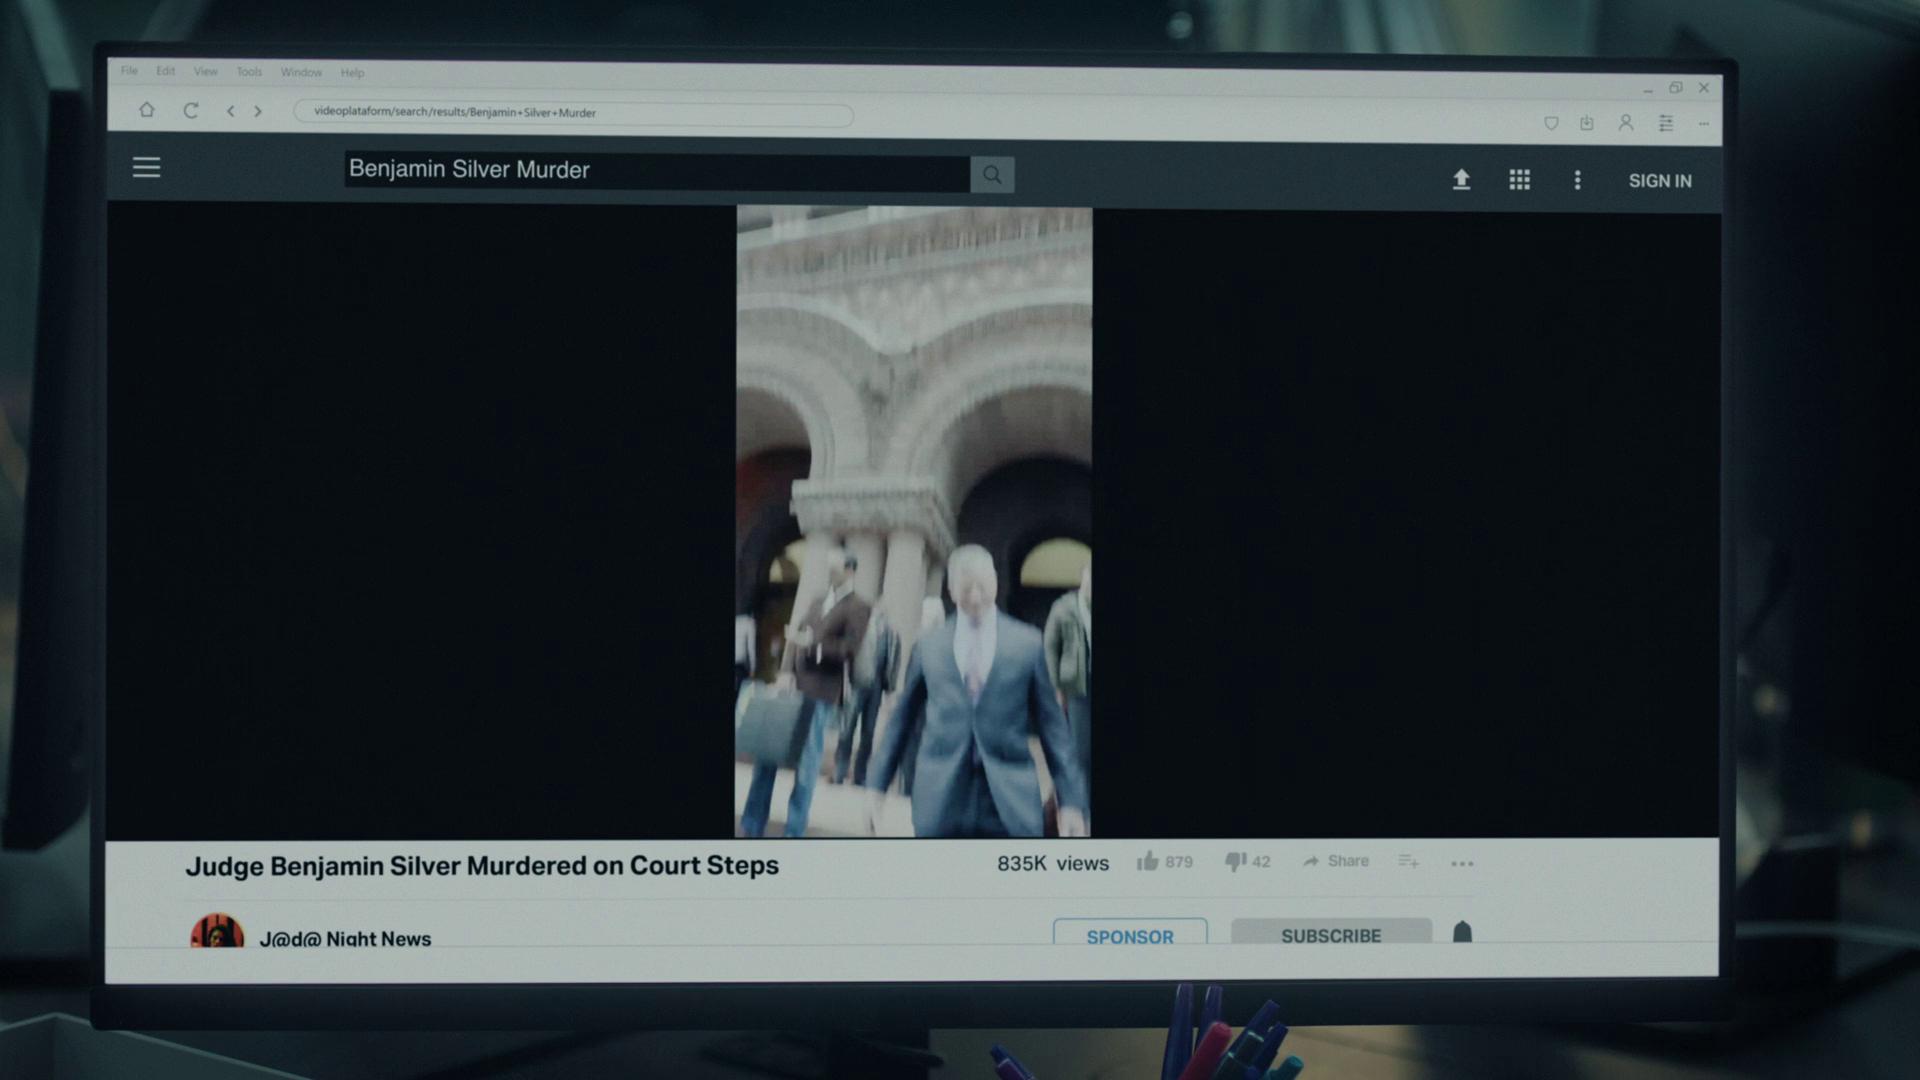Screen dimensions: 1920x1080
Task: Like the video with thumbs up
Action: point(1148,861)
